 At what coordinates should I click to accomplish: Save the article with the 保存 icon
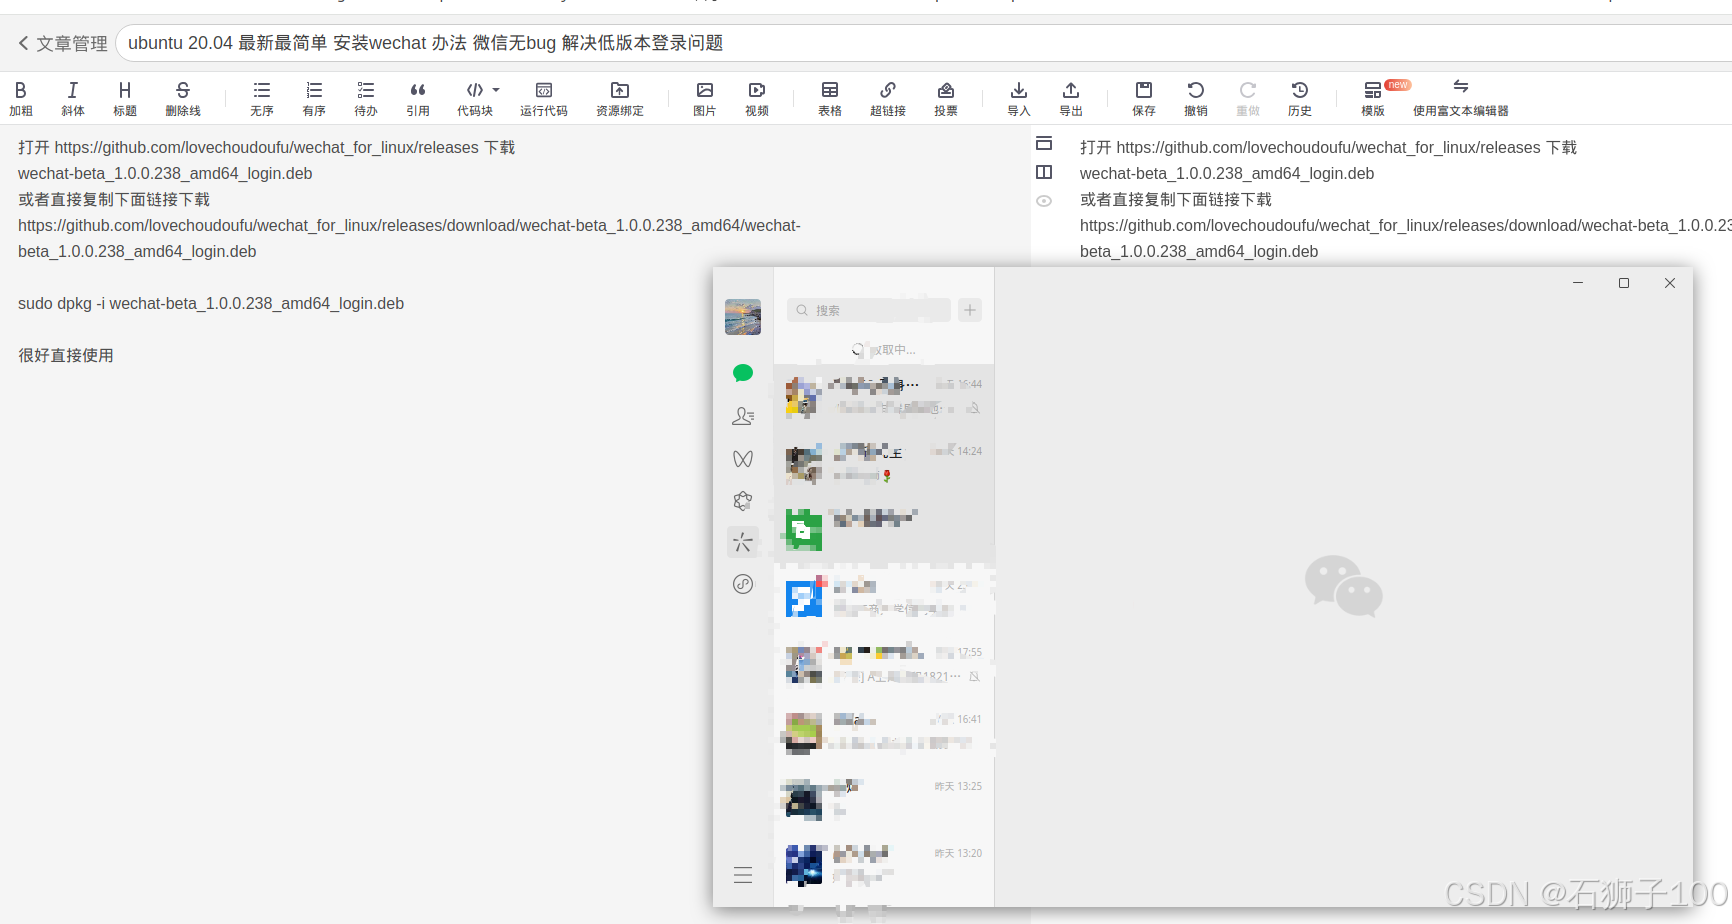click(1143, 97)
